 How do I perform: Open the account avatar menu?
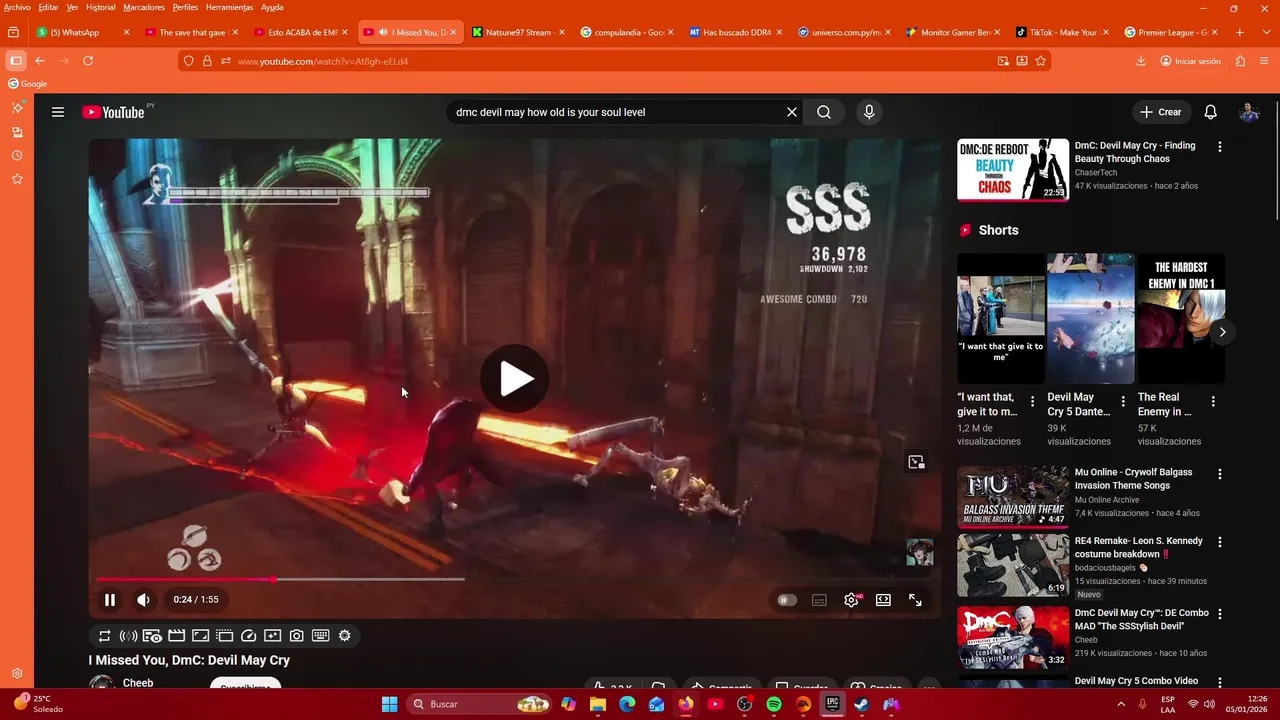click(x=1249, y=112)
